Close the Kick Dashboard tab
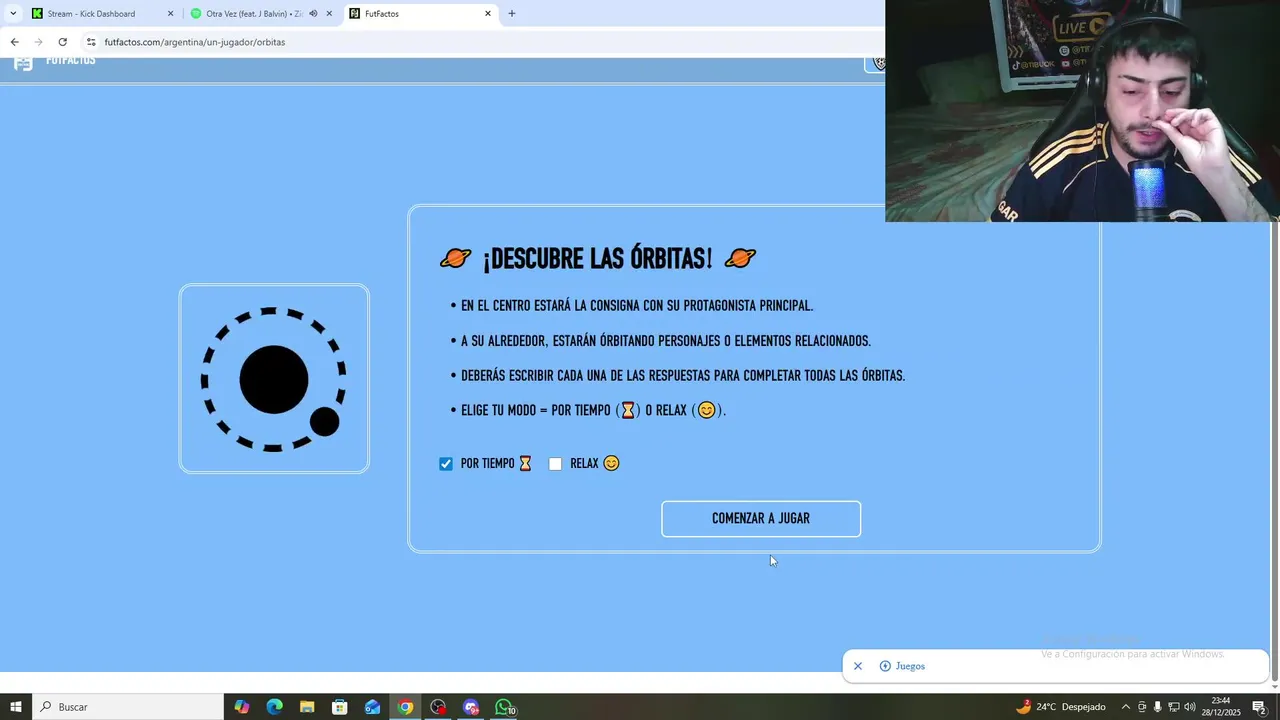The image size is (1280, 720). tap(170, 14)
